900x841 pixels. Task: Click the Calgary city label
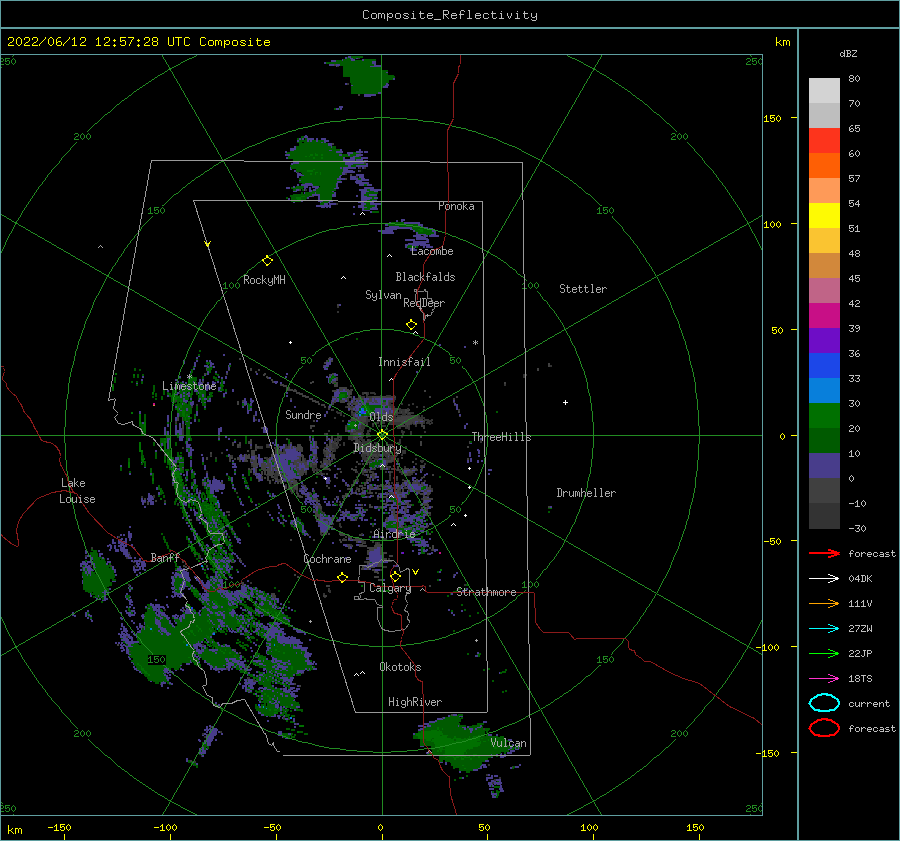click(x=390, y=588)
